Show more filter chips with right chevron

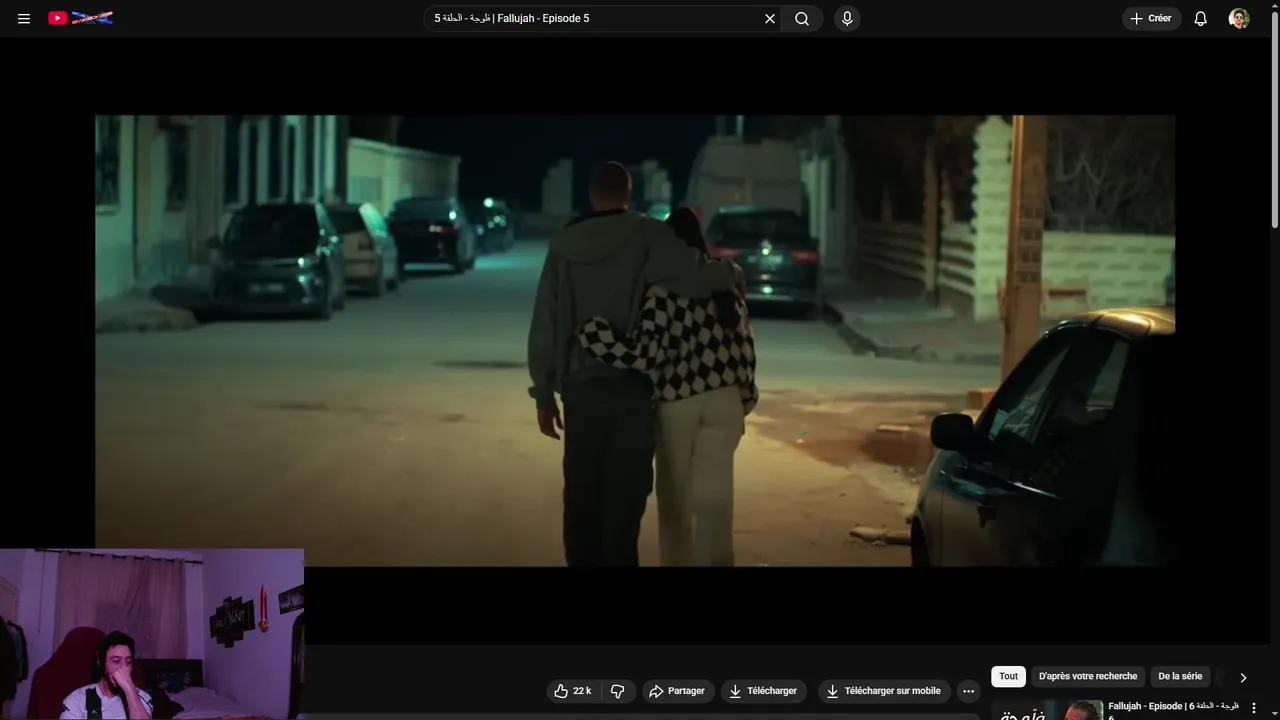pyautogui.click(x=1243, y=677)
